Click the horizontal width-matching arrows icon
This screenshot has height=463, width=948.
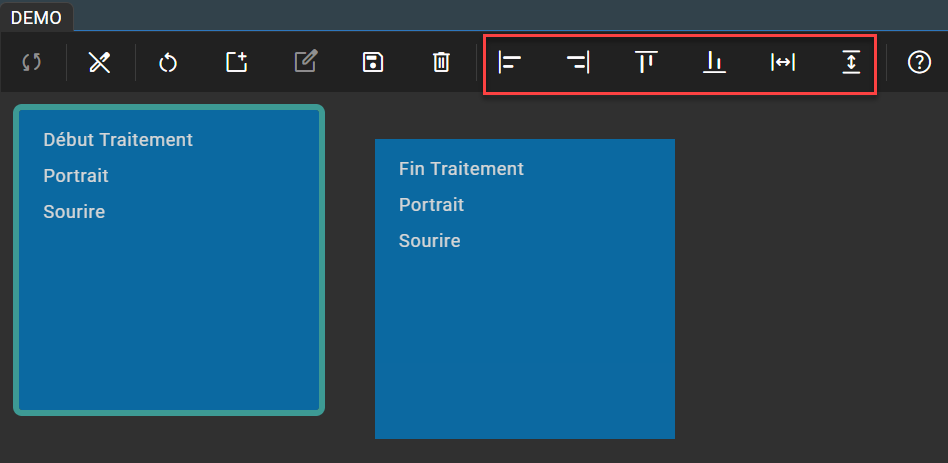coord(782,62)
